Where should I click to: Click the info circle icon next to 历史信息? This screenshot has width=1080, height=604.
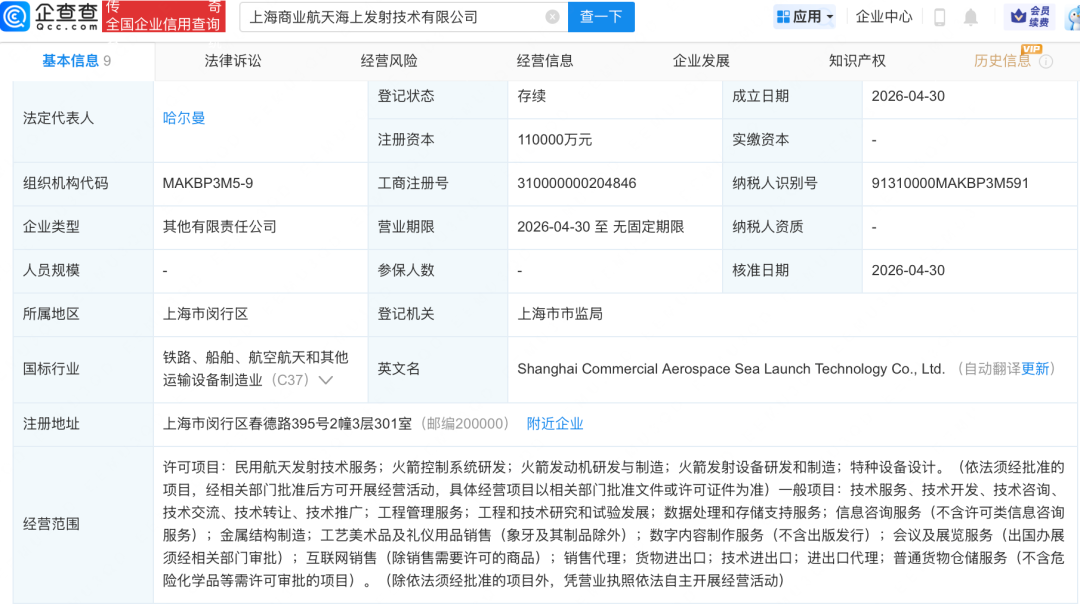(x=1046, y=62)
